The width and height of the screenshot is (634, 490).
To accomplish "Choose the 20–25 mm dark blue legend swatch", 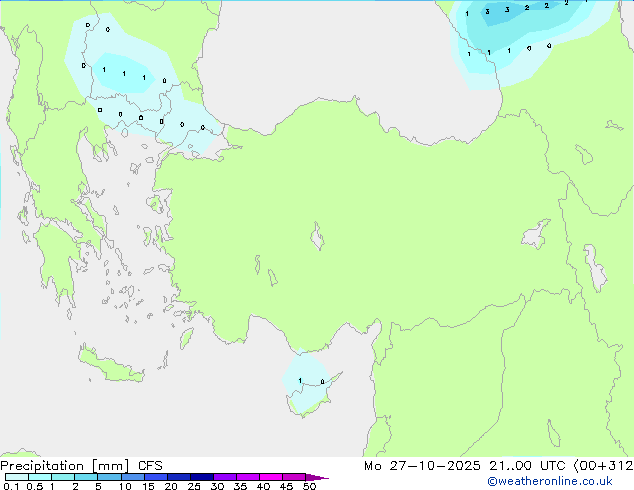I will [x=179, y=477].
